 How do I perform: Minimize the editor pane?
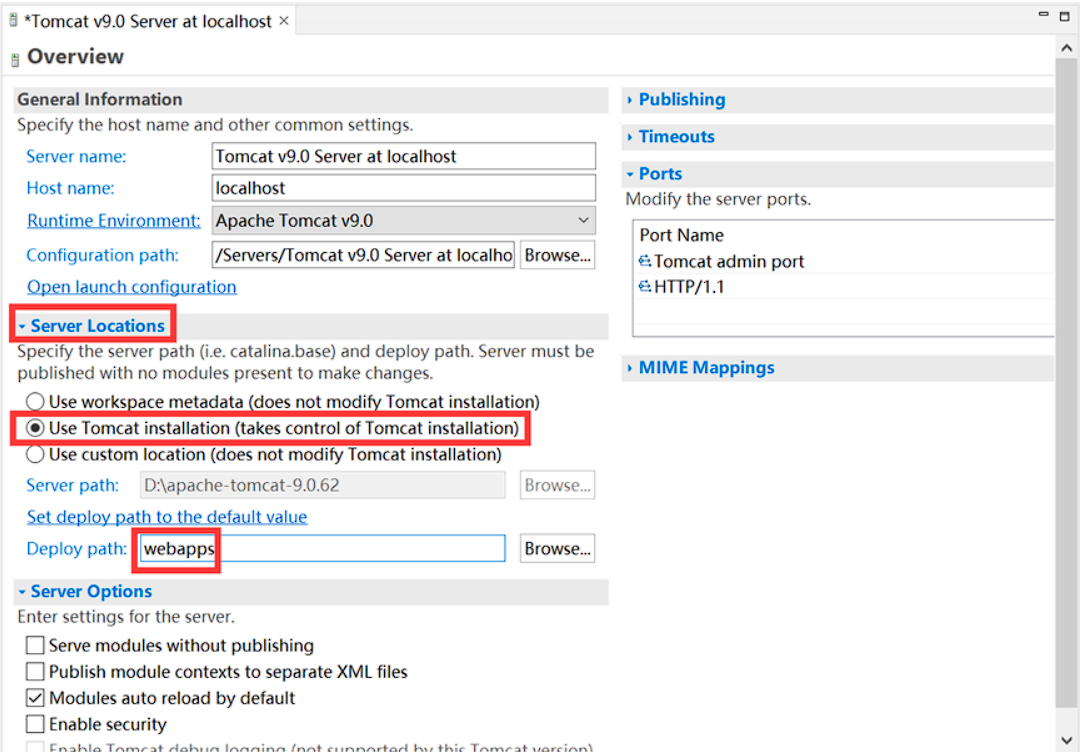pyautogui.click(x=1042, y=15)
